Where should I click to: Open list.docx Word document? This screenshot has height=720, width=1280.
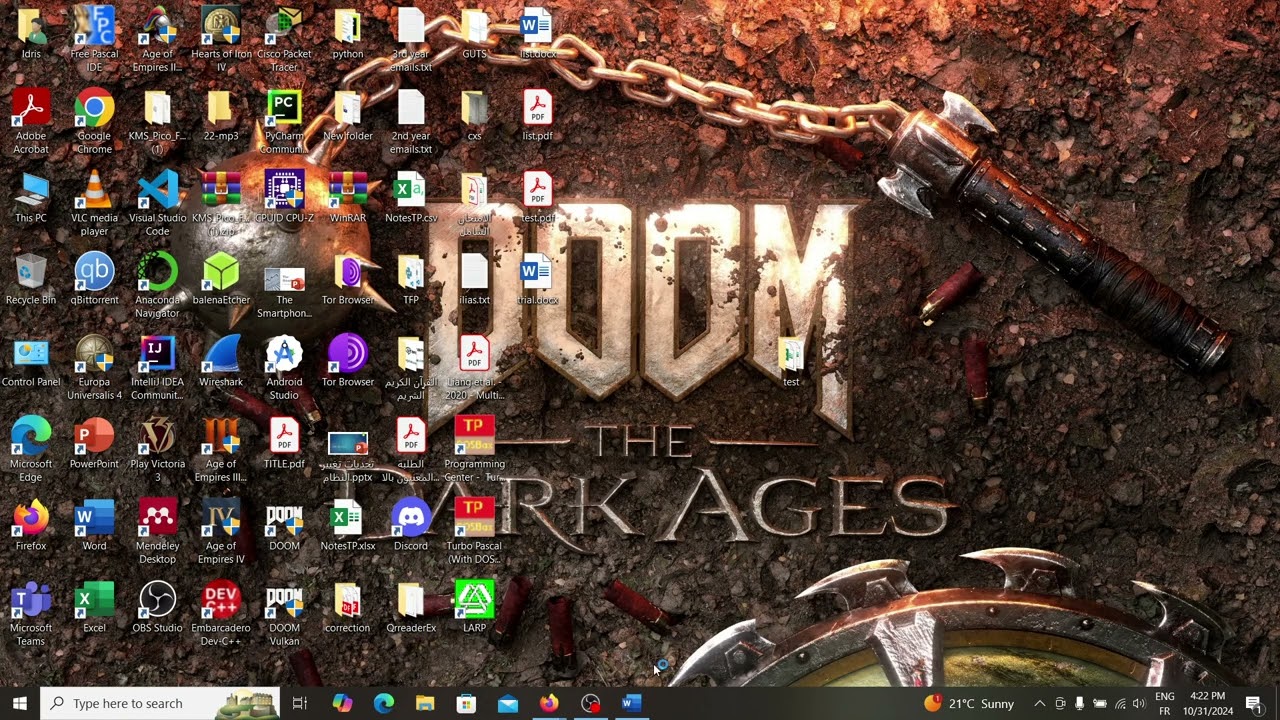[x=537, y=33]
